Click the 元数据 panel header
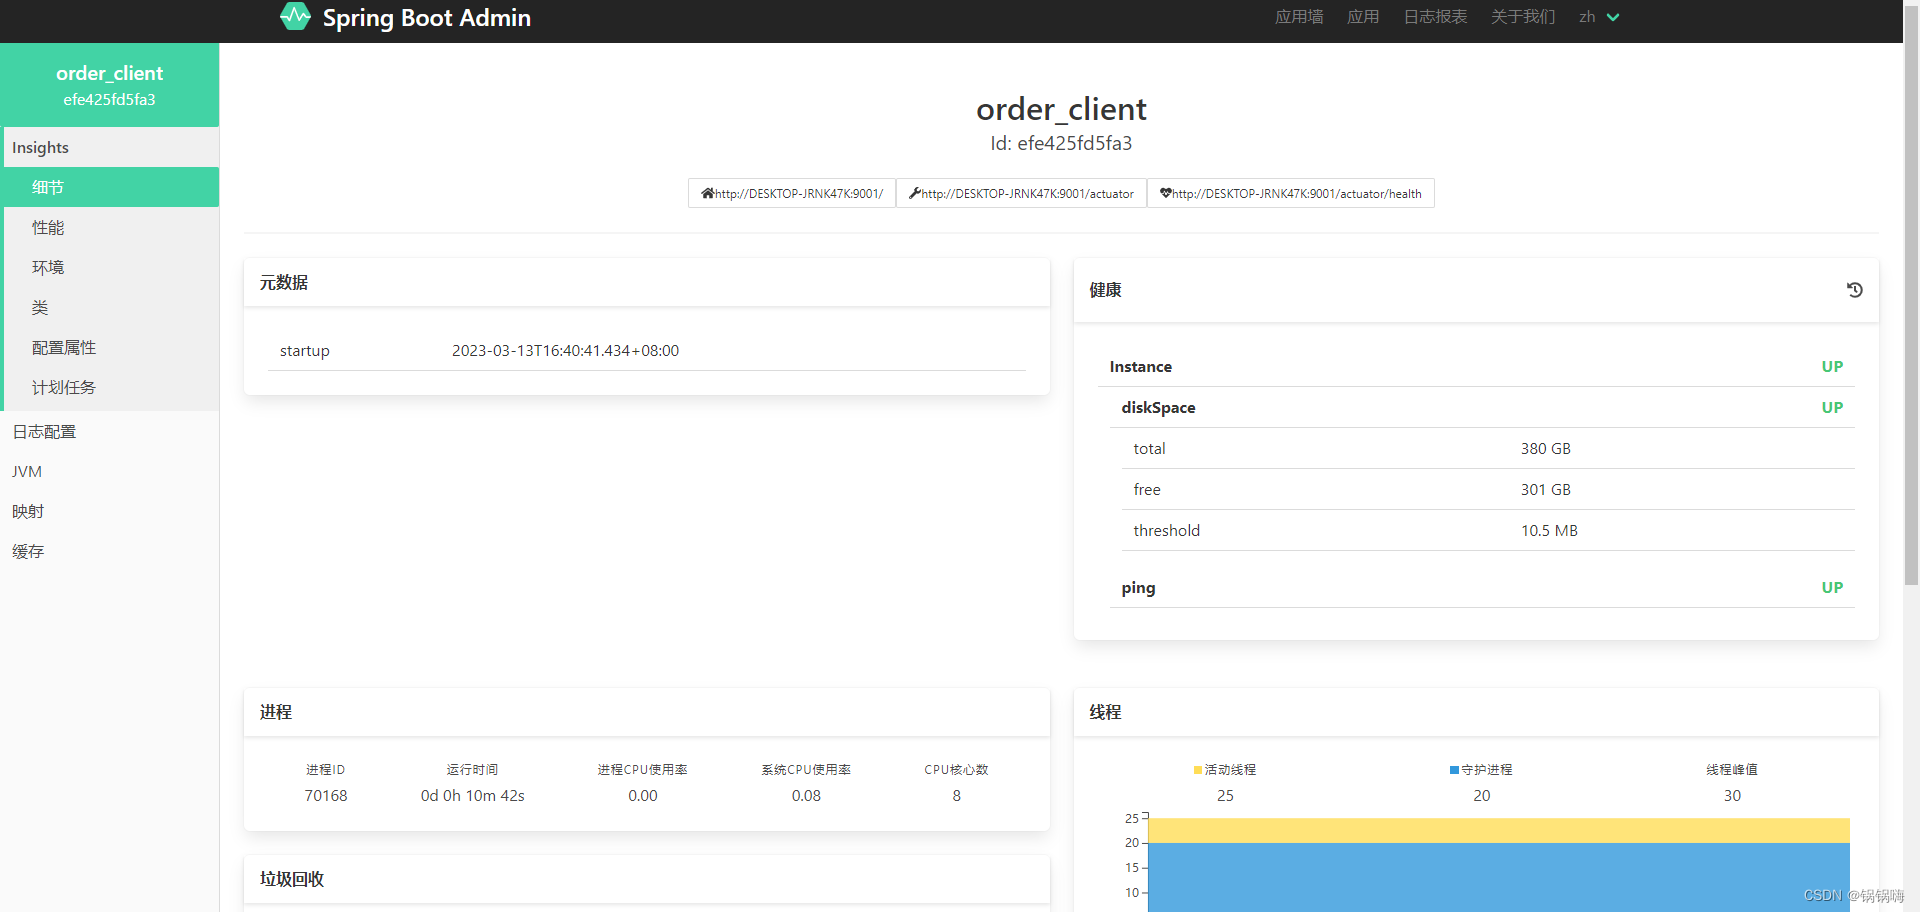Image resolution: width=1920 pixels, height=912 pixels. [x=647, y=283]
